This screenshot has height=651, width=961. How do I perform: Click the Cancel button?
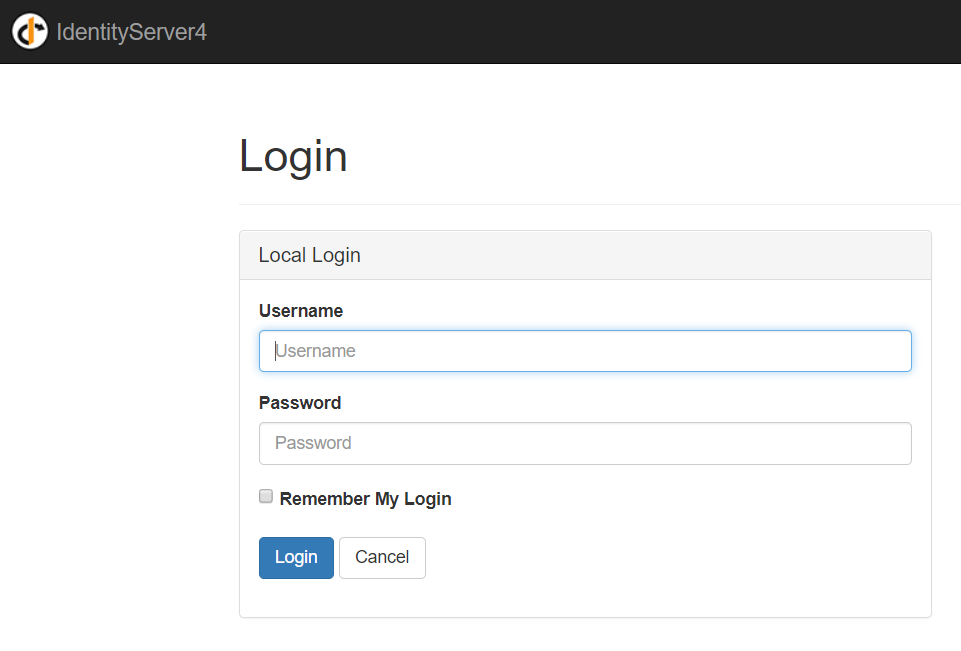click(x=382, y=558)
